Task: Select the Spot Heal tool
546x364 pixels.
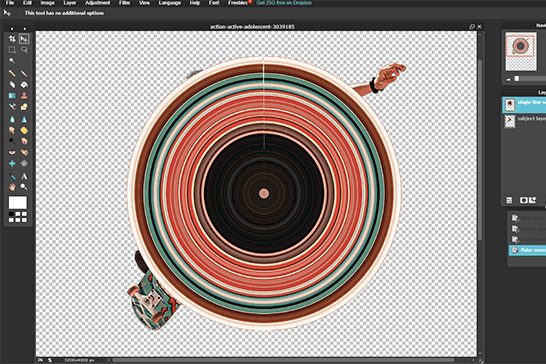Action: (24, 153)
